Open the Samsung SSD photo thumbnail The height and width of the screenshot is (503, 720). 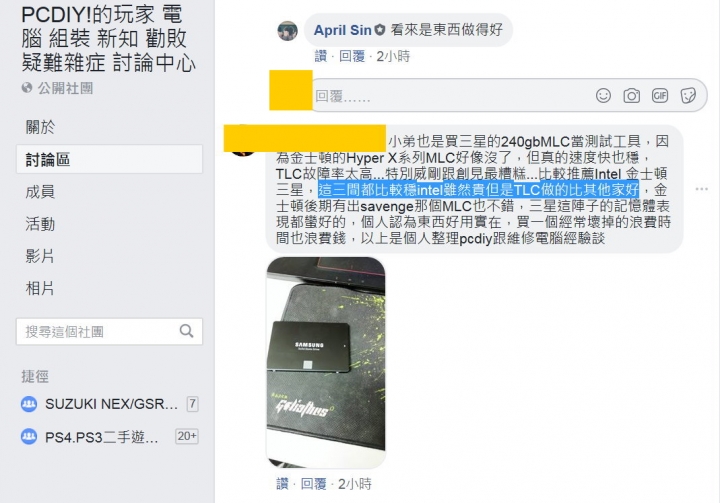(326, 362)
